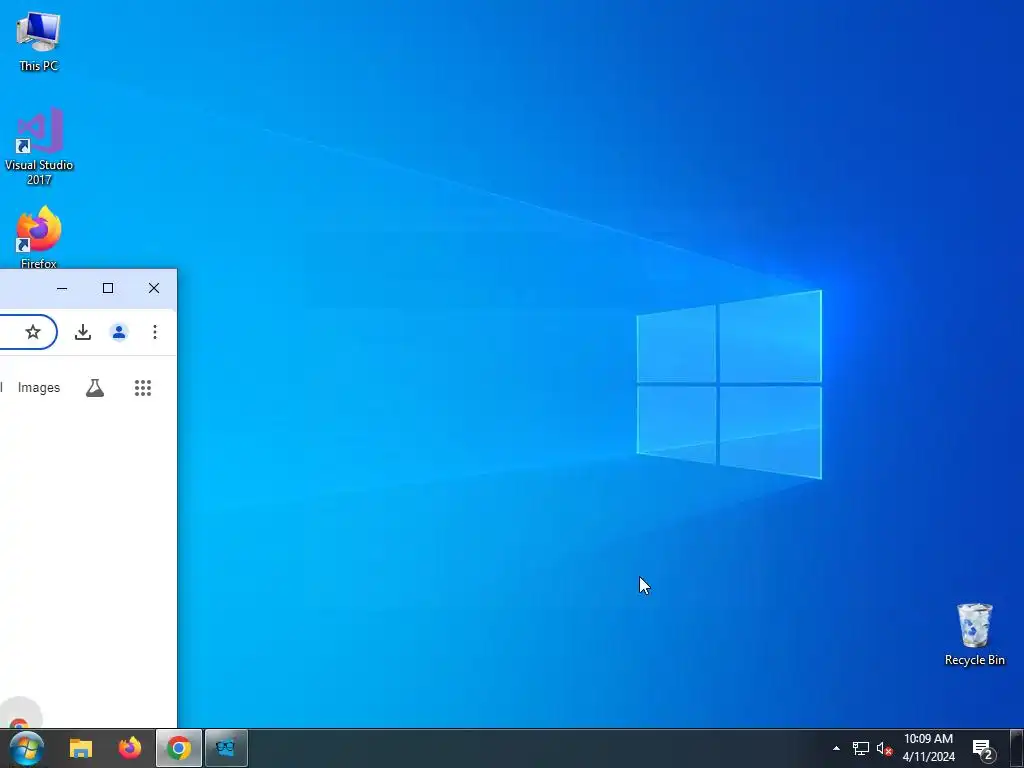This screenshot has height=768, width=1024.
Task: Open the Google apps grid
Action: coord(143,387)
